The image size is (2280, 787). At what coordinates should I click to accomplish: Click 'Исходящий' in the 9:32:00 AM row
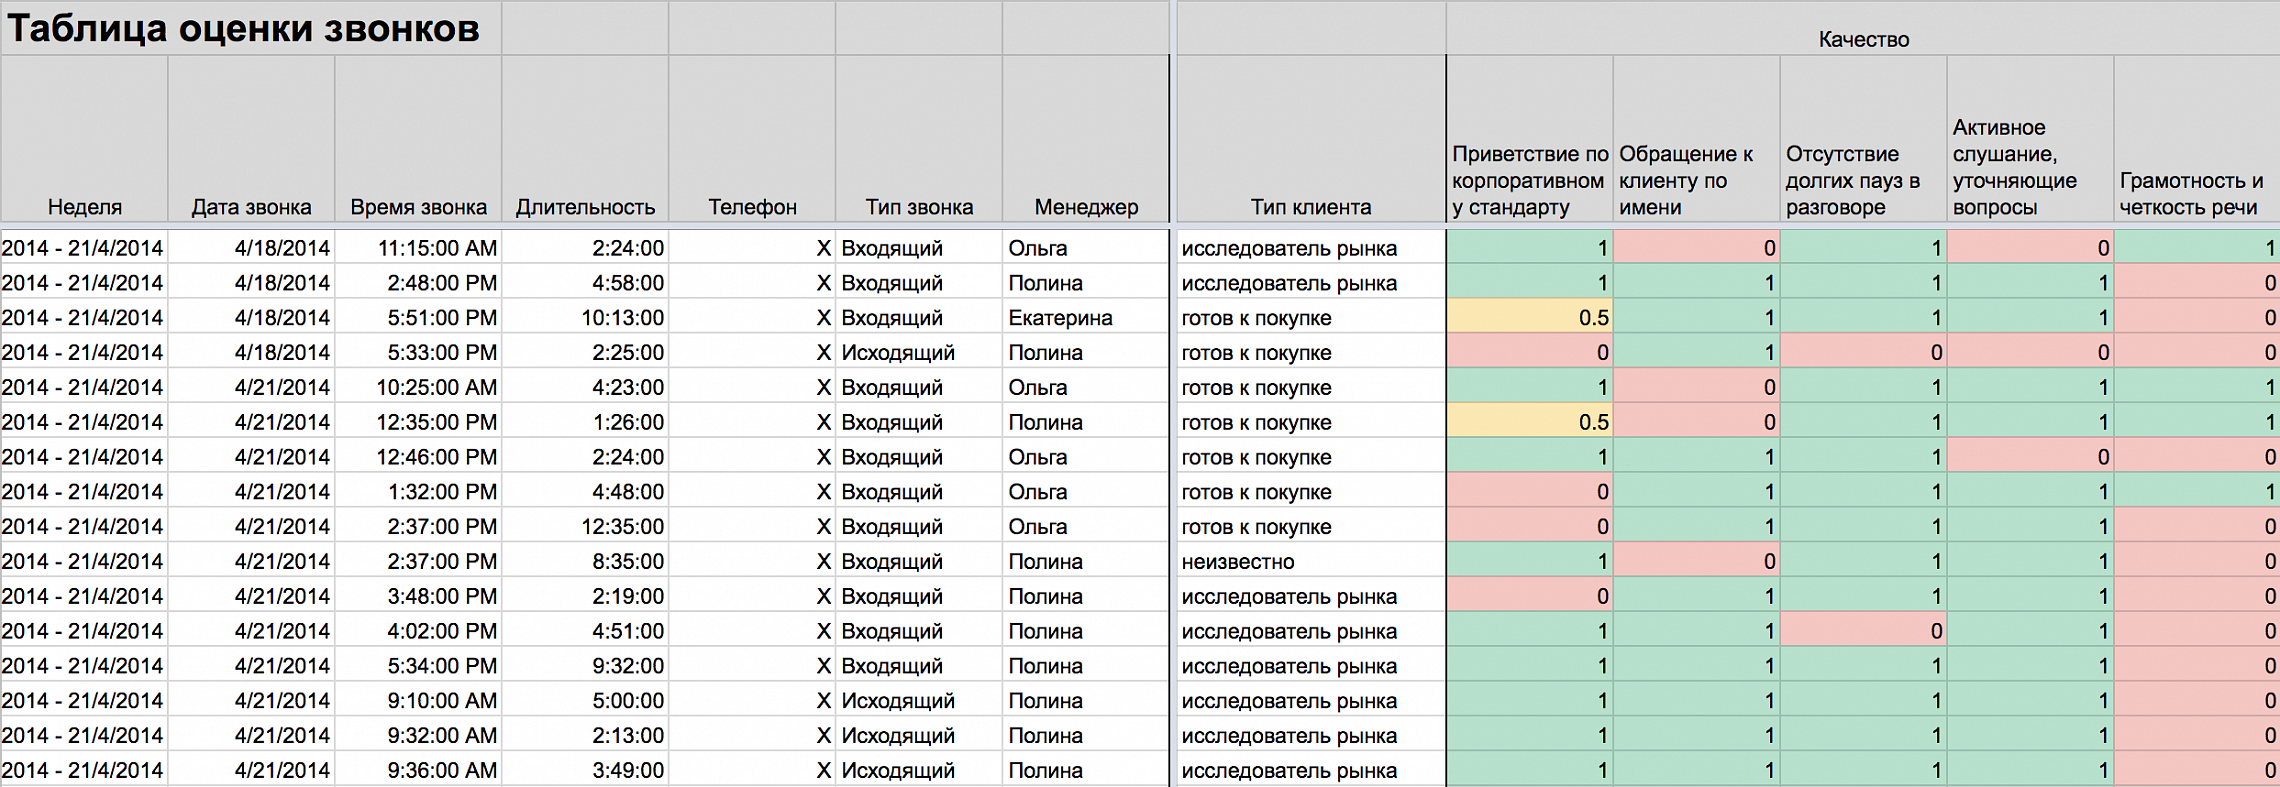point(919,735)
